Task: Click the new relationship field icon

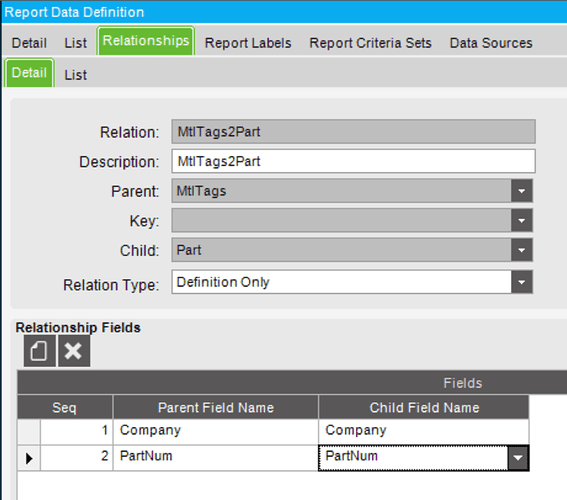Action: 40,351
